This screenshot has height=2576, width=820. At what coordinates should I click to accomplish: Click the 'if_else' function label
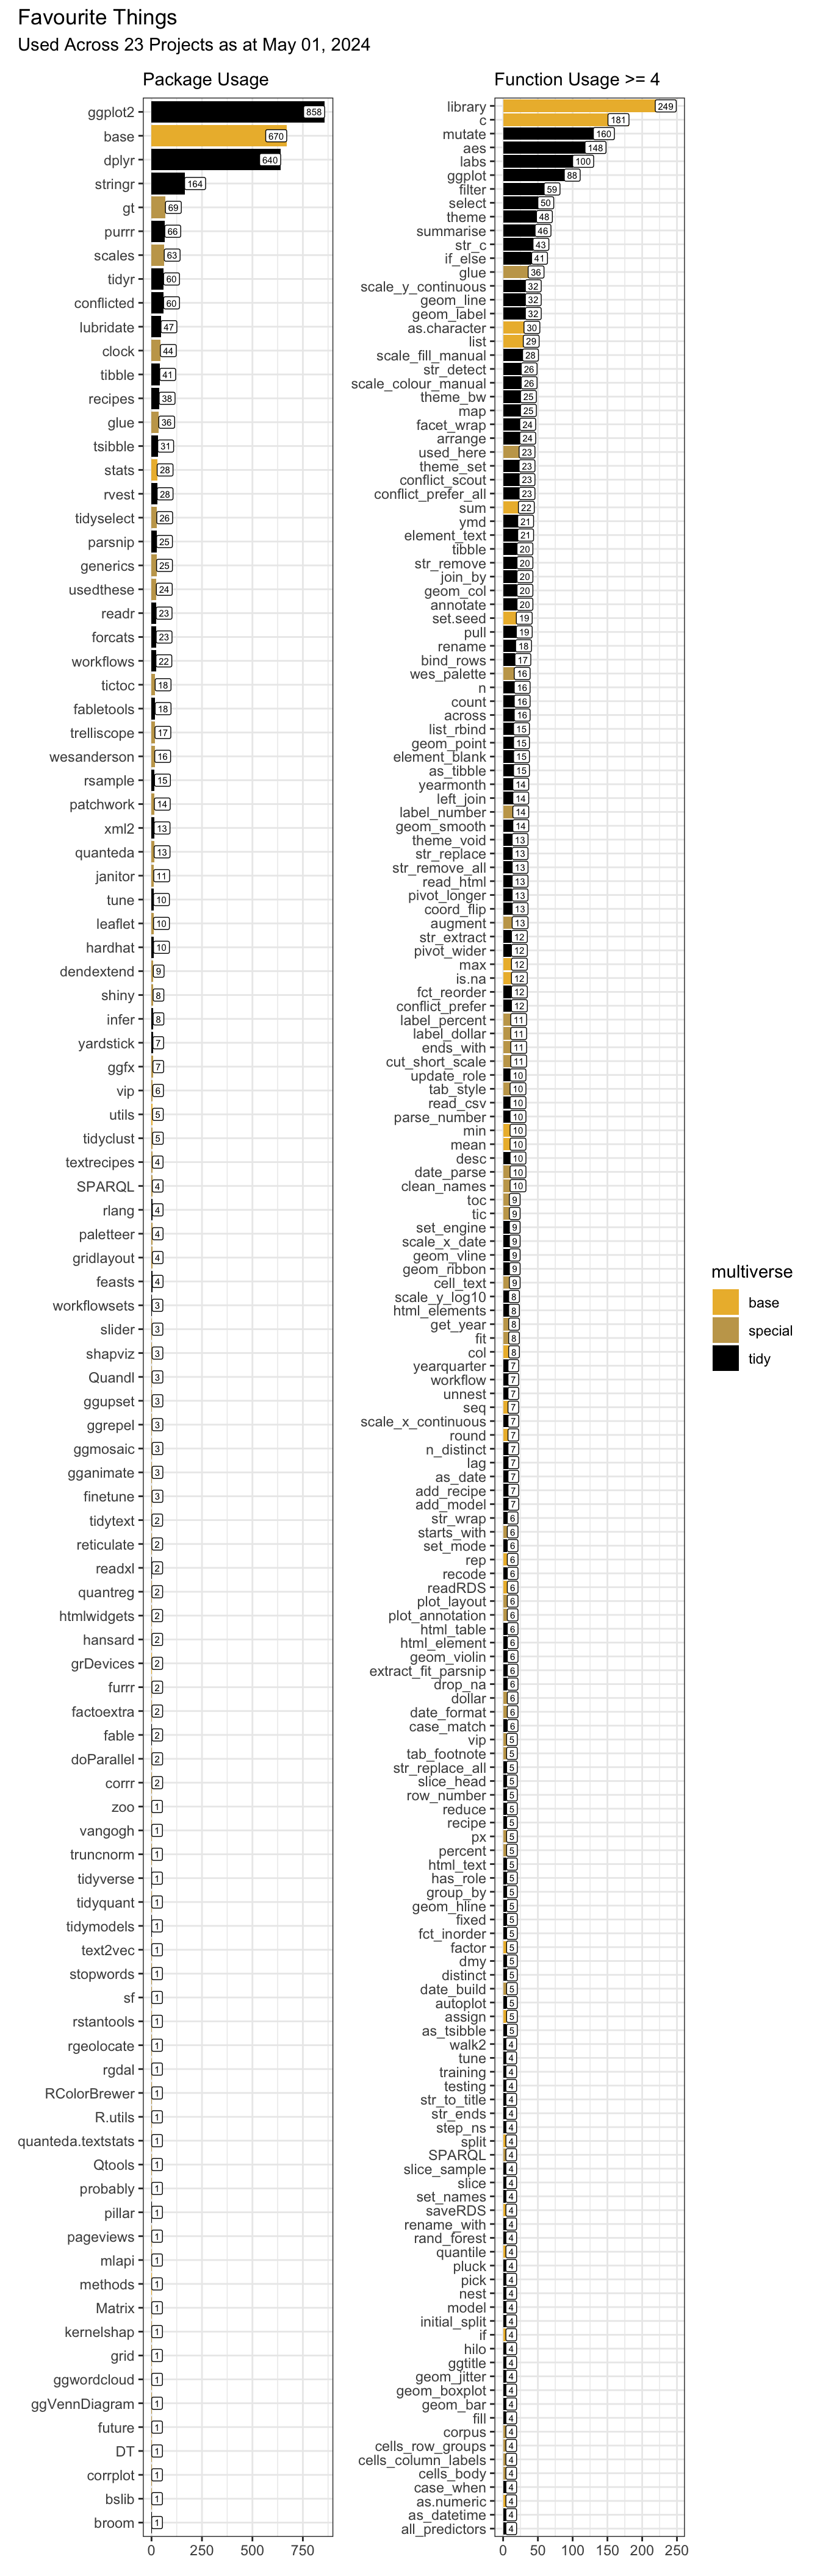tap(466, 258)
